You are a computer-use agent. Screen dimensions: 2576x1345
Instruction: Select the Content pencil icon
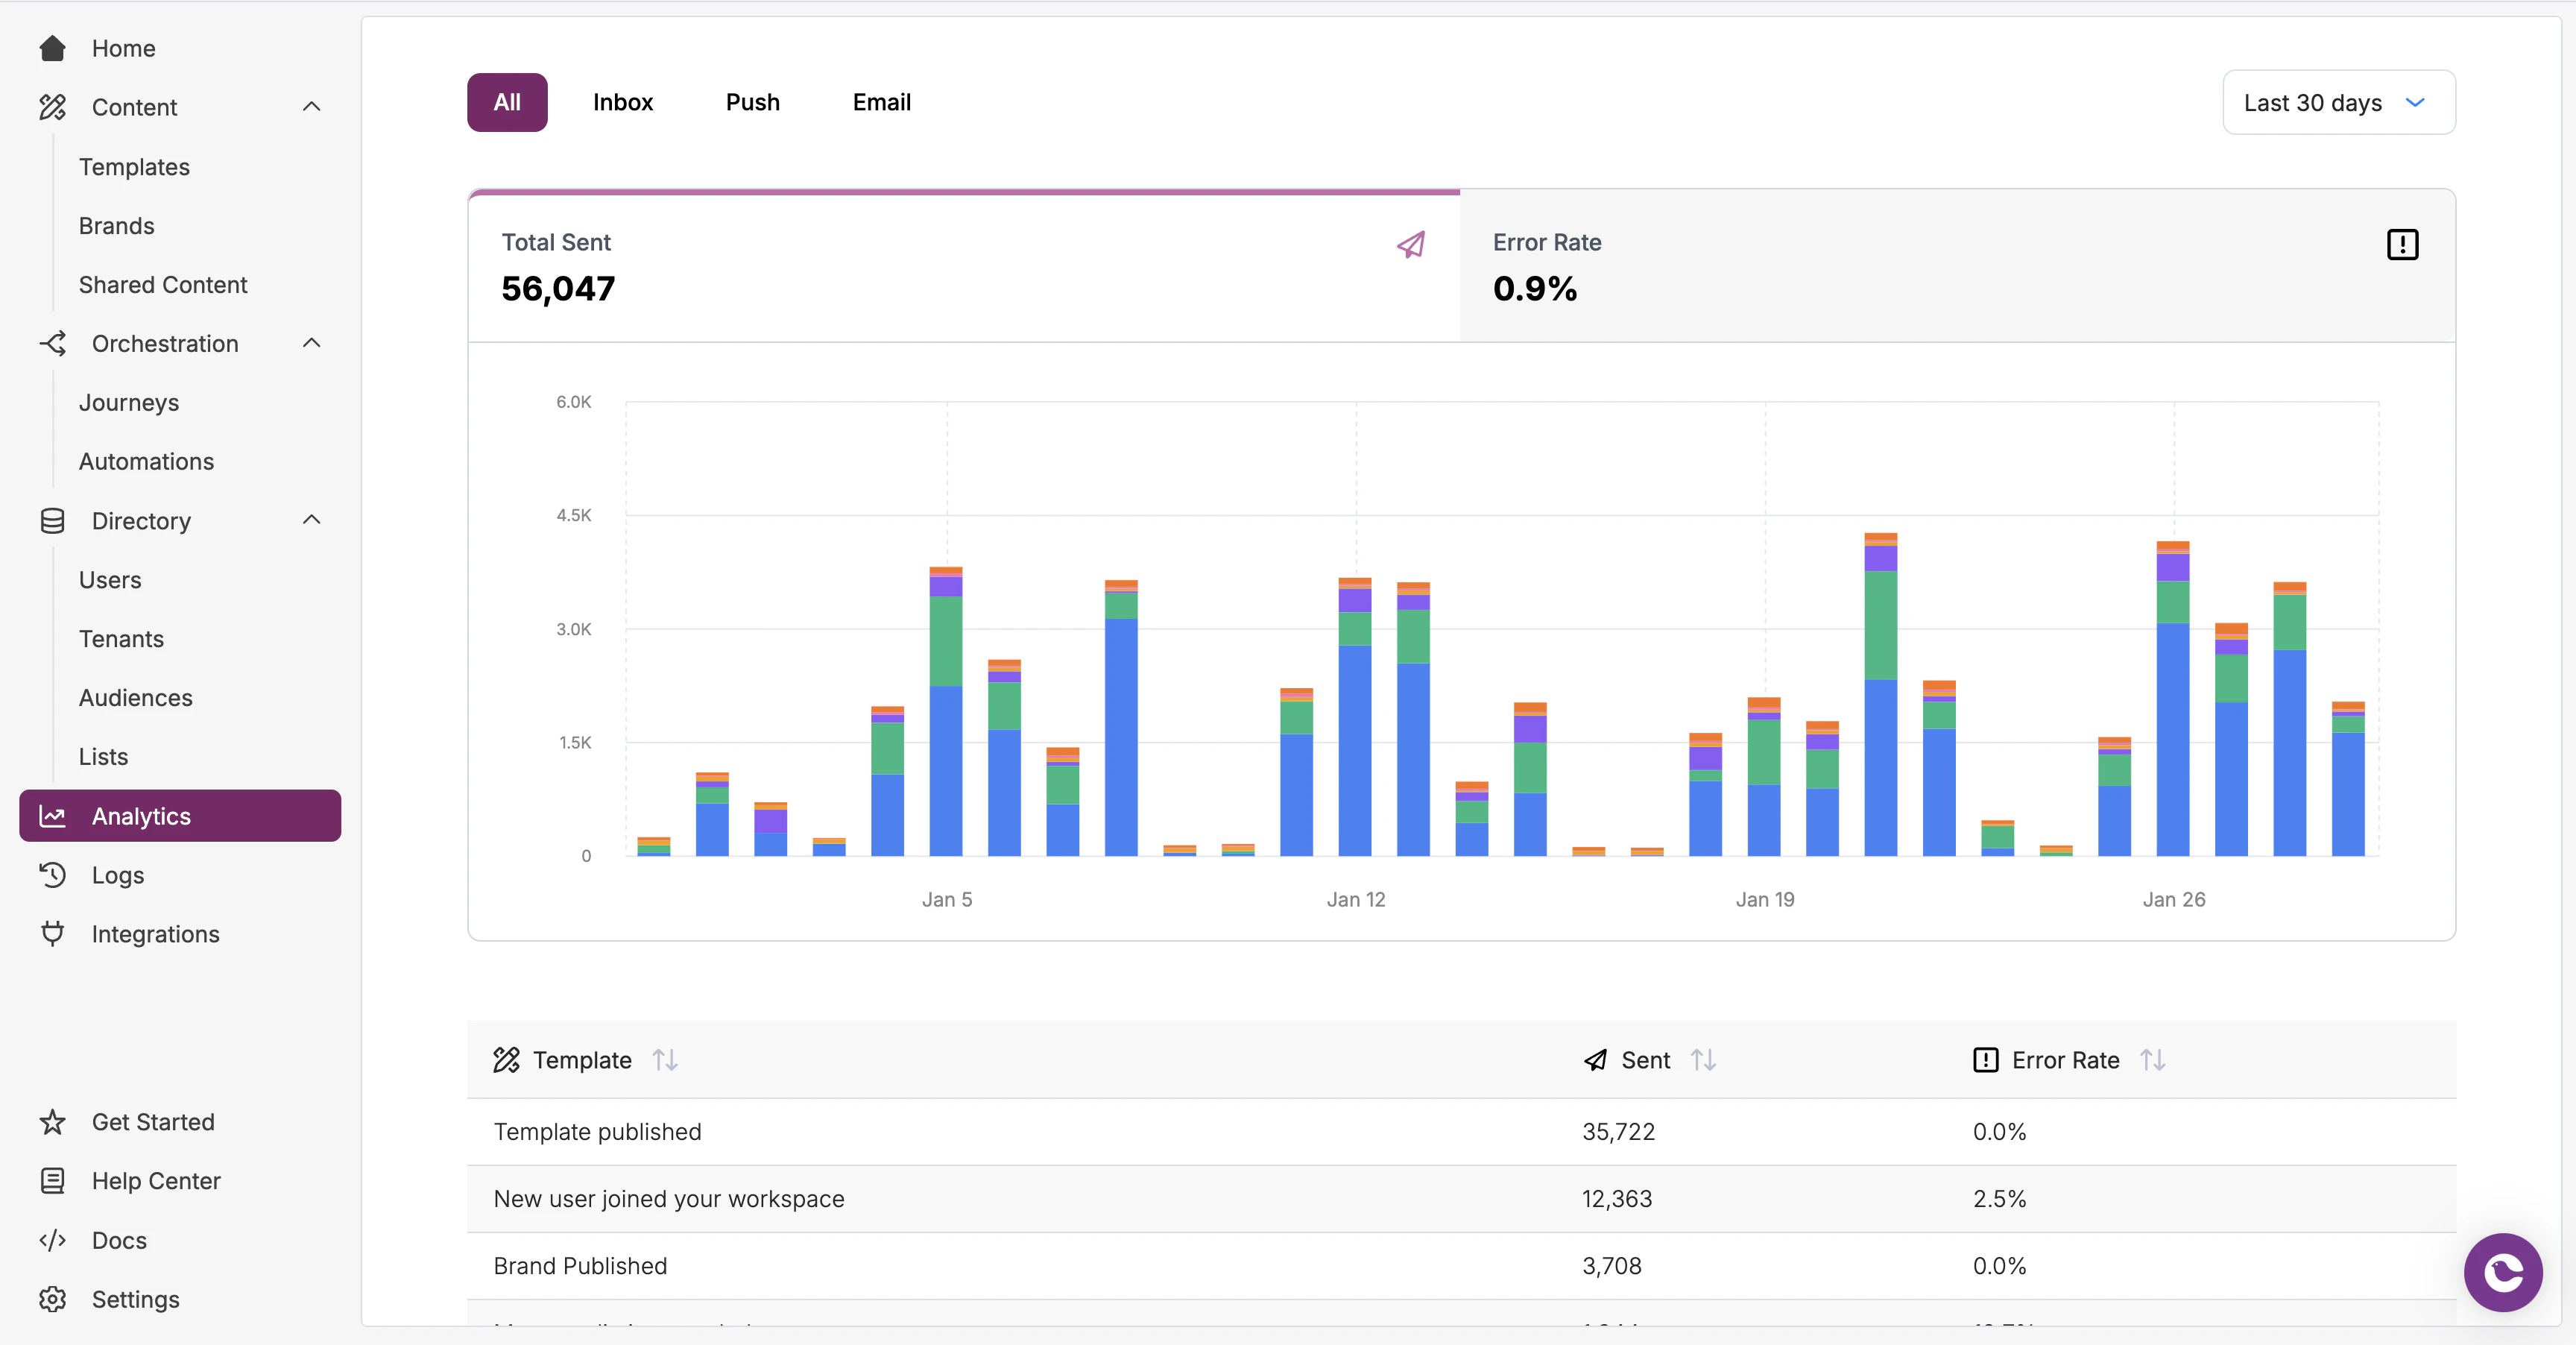(52, 107)
